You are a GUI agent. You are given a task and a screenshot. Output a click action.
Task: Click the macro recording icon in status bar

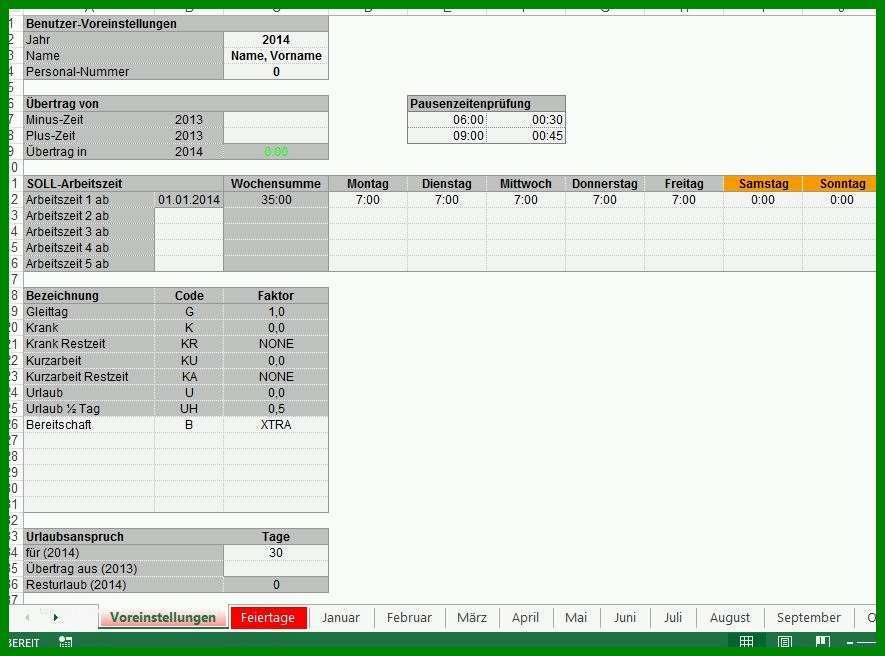pyautogui.click(x=66, y=642)
